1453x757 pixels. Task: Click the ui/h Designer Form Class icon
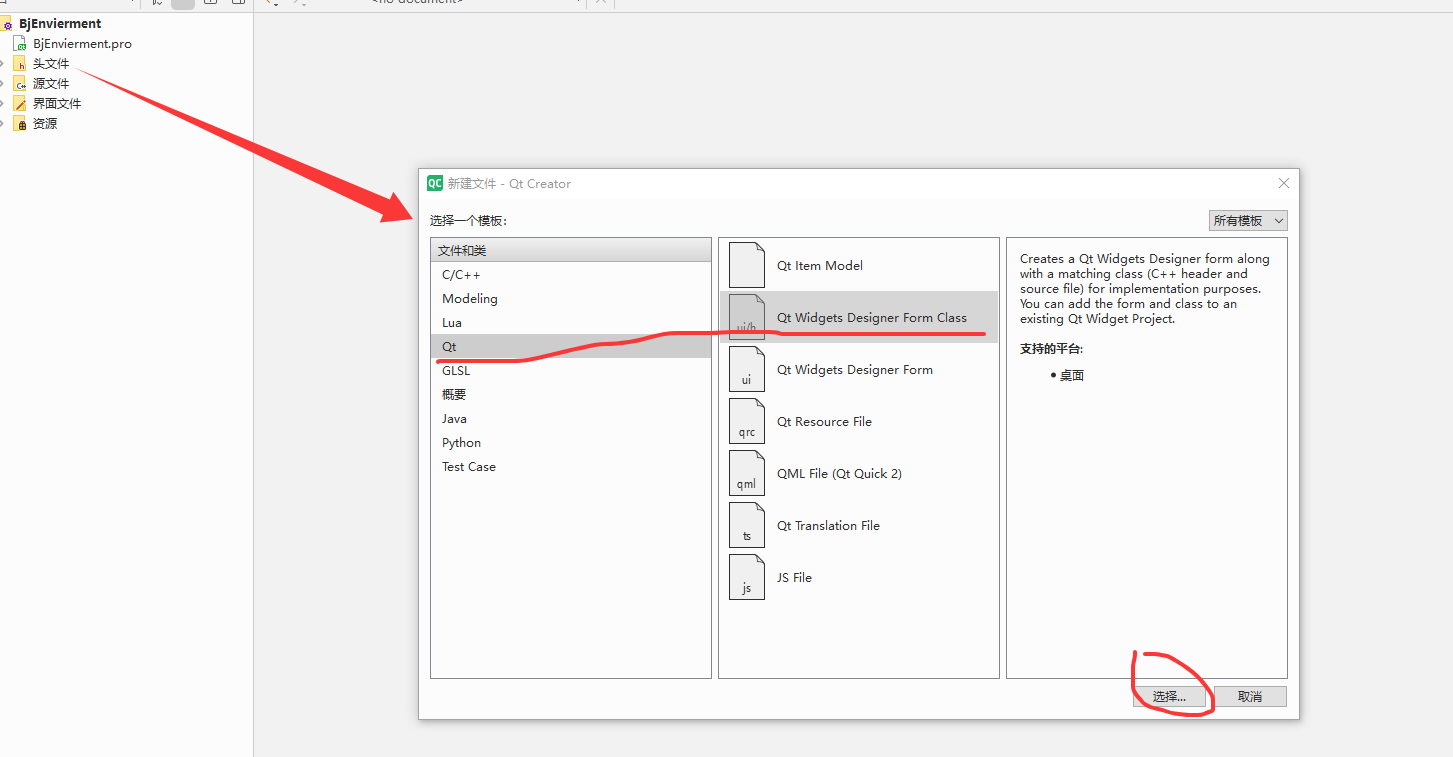point(747,317)
